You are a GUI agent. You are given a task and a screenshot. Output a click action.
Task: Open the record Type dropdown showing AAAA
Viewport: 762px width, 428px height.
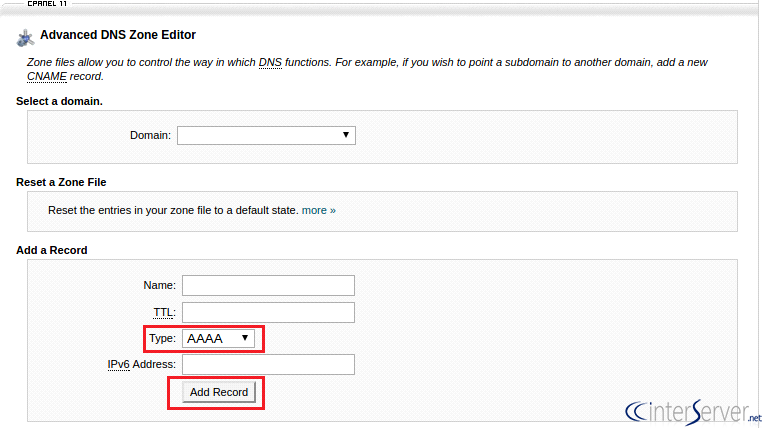tap(218, 339)
